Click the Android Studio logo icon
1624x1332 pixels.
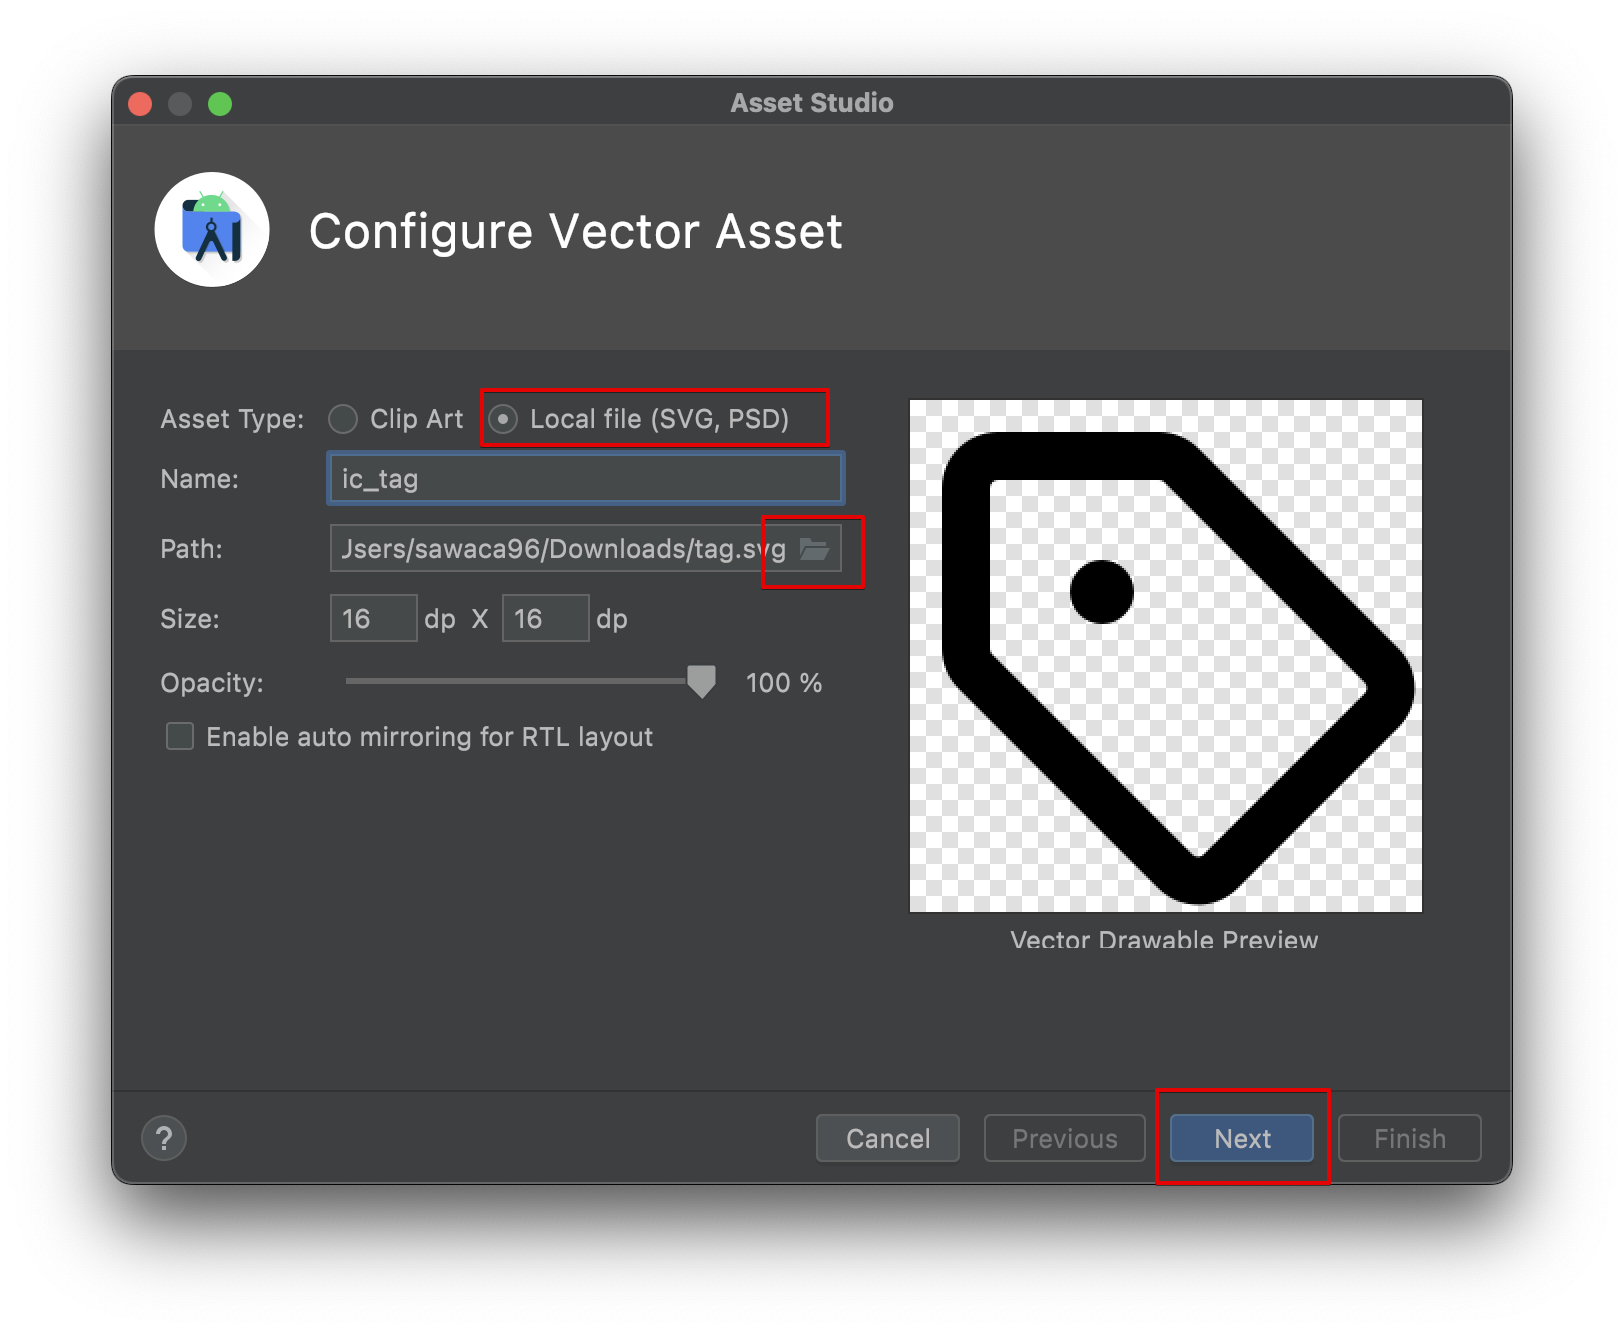click(x=212, y=230)
